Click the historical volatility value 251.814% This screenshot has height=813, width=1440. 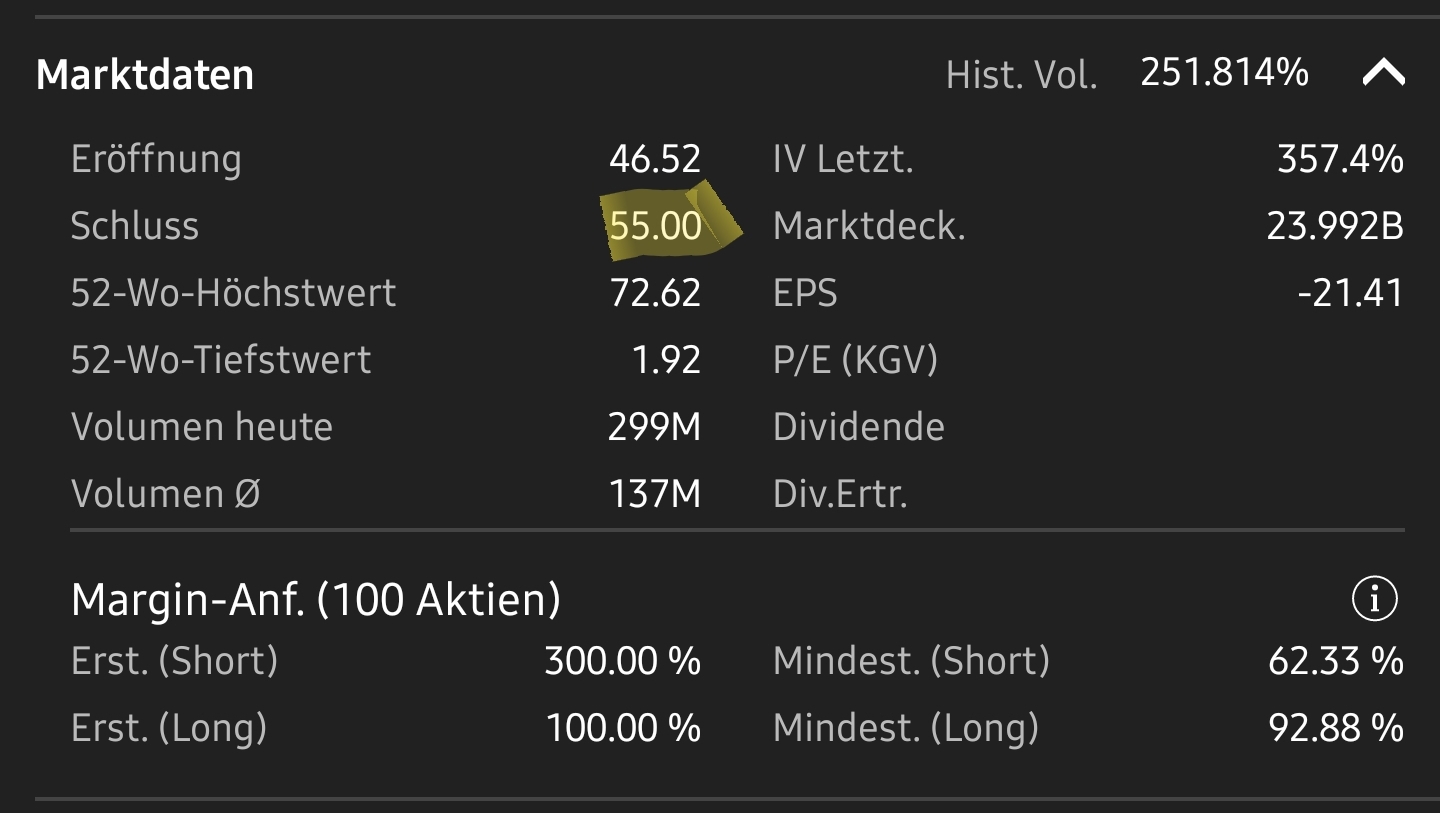(1224, 73)
